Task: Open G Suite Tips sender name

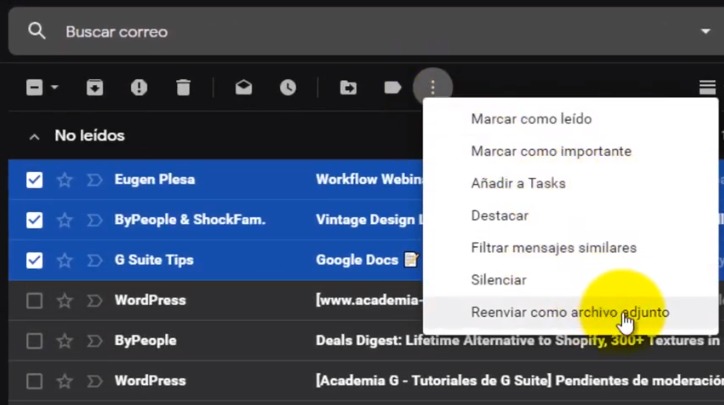Action: (154, 260)
